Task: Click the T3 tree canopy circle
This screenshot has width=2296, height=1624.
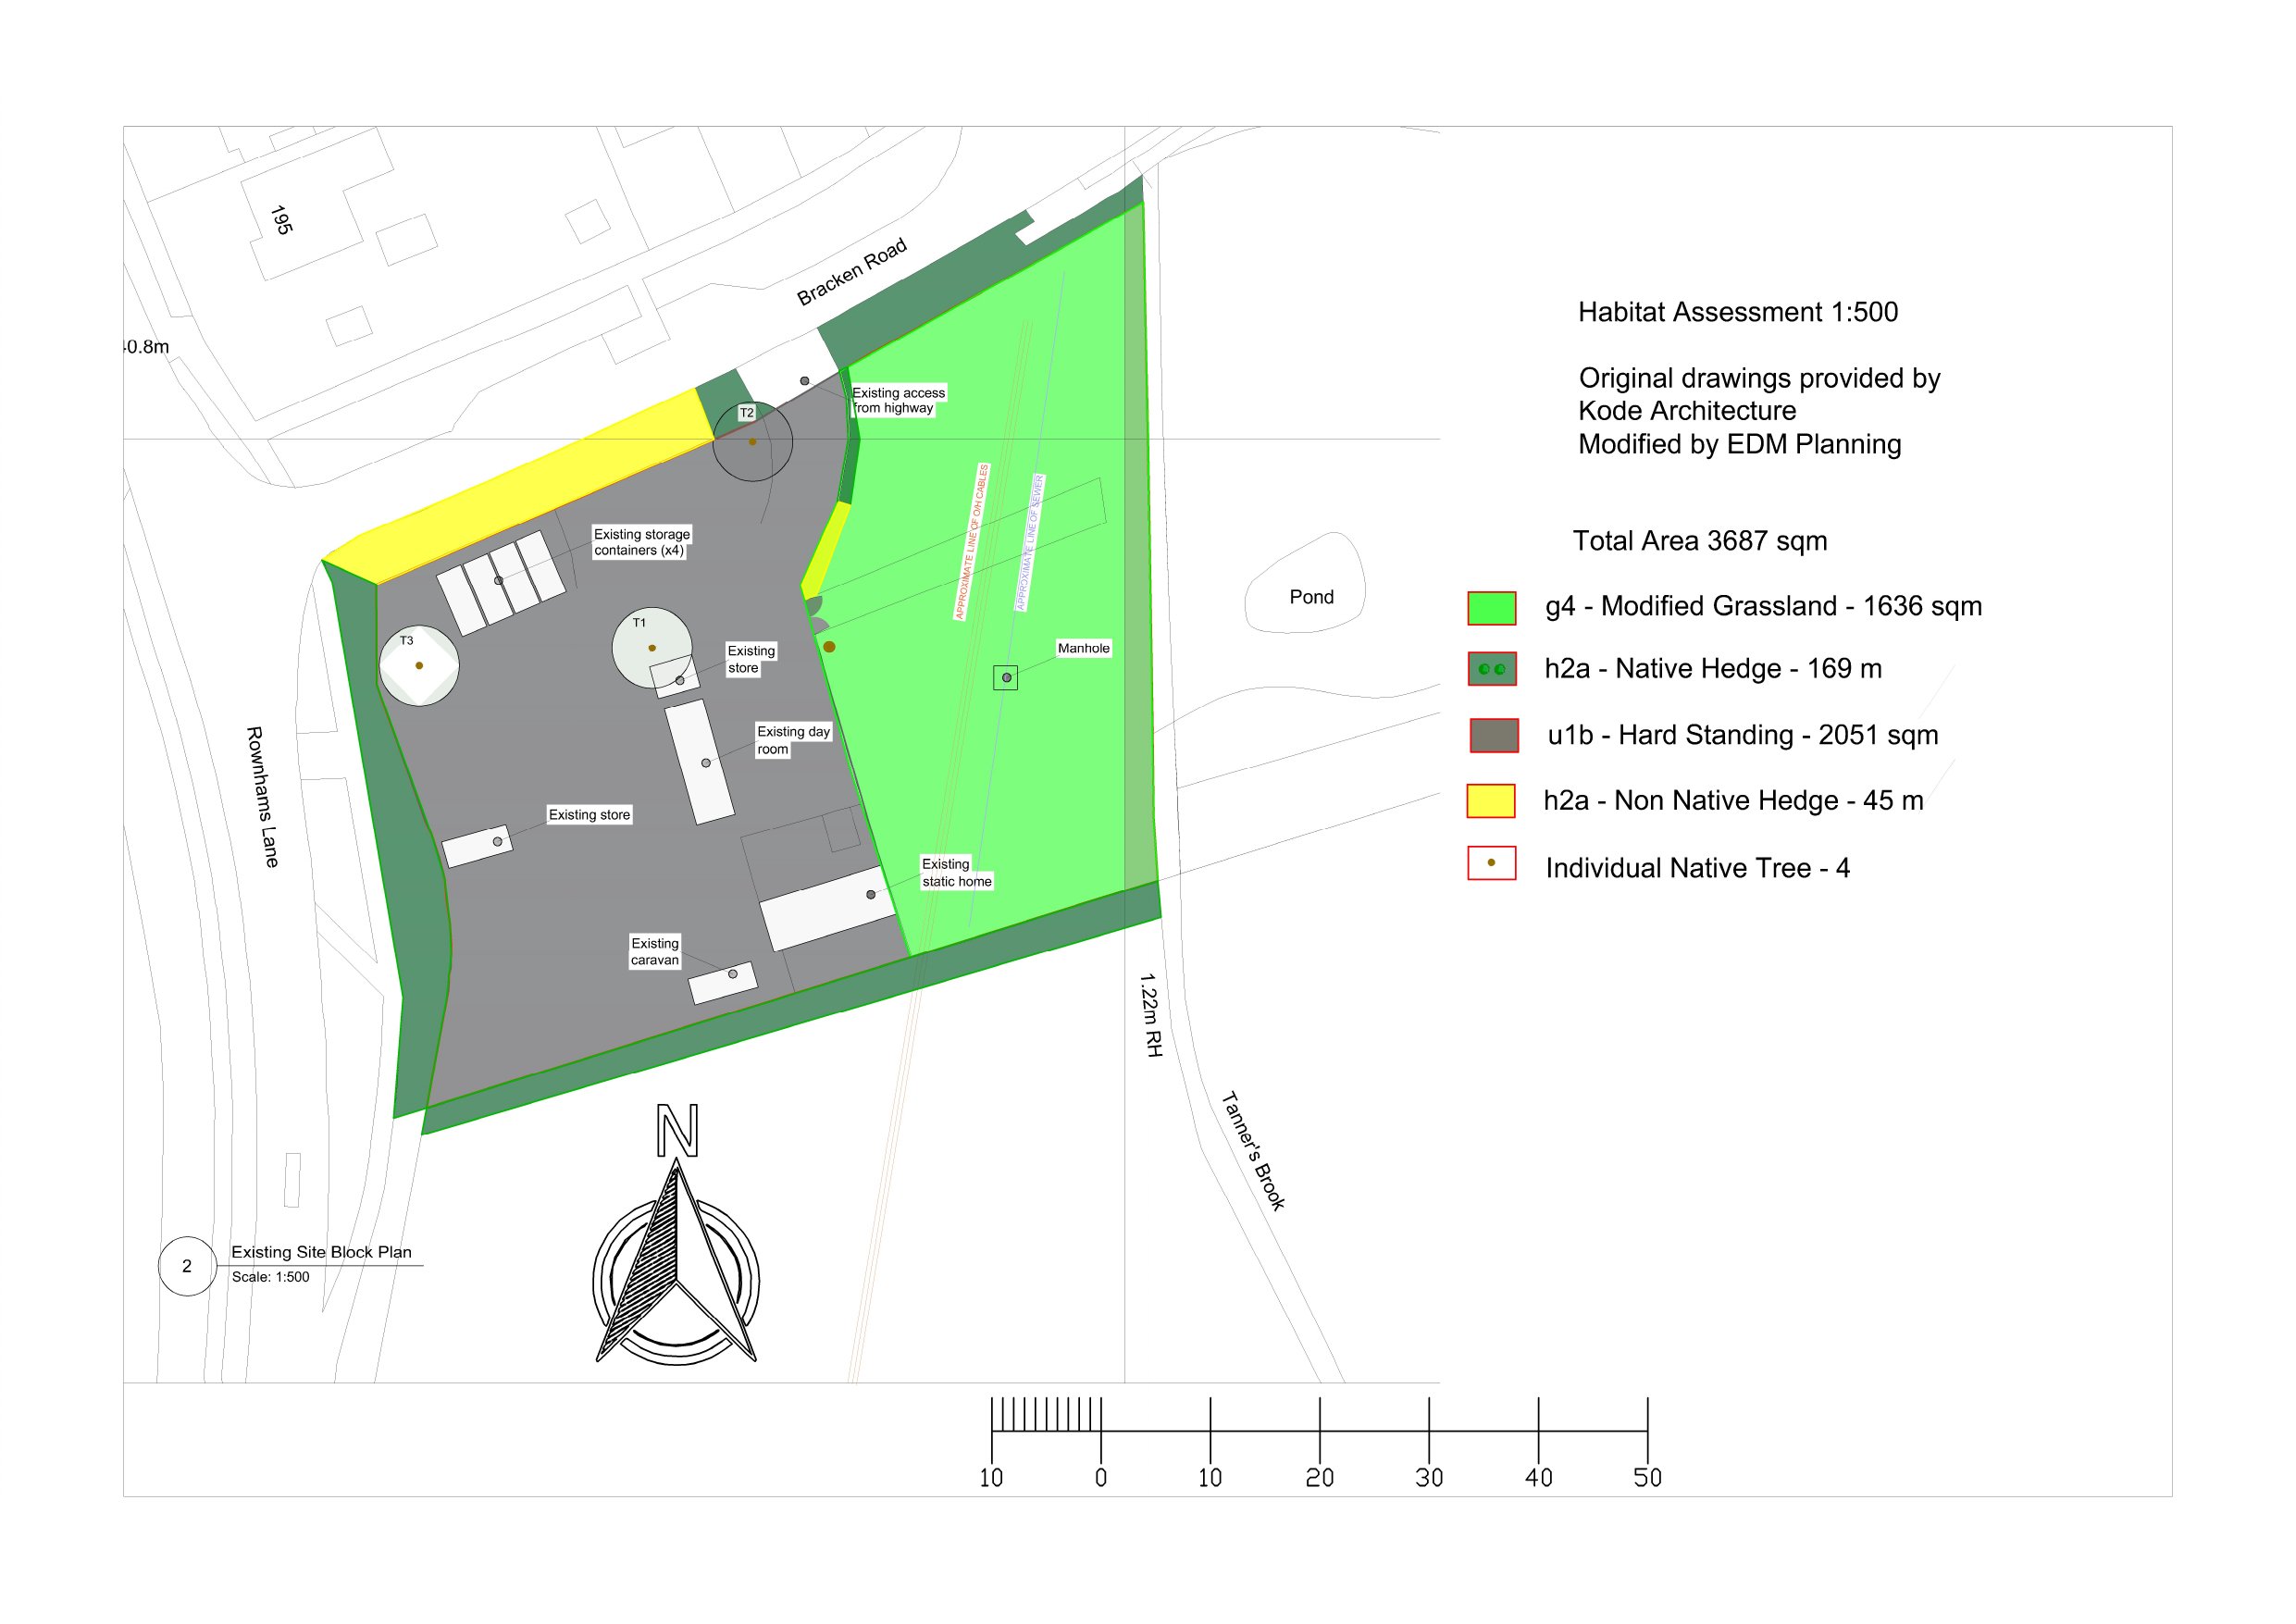Action: click(419, 665)
